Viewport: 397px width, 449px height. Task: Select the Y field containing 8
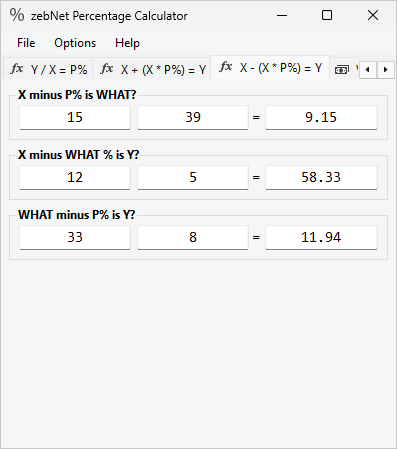(x=193, y=237)
